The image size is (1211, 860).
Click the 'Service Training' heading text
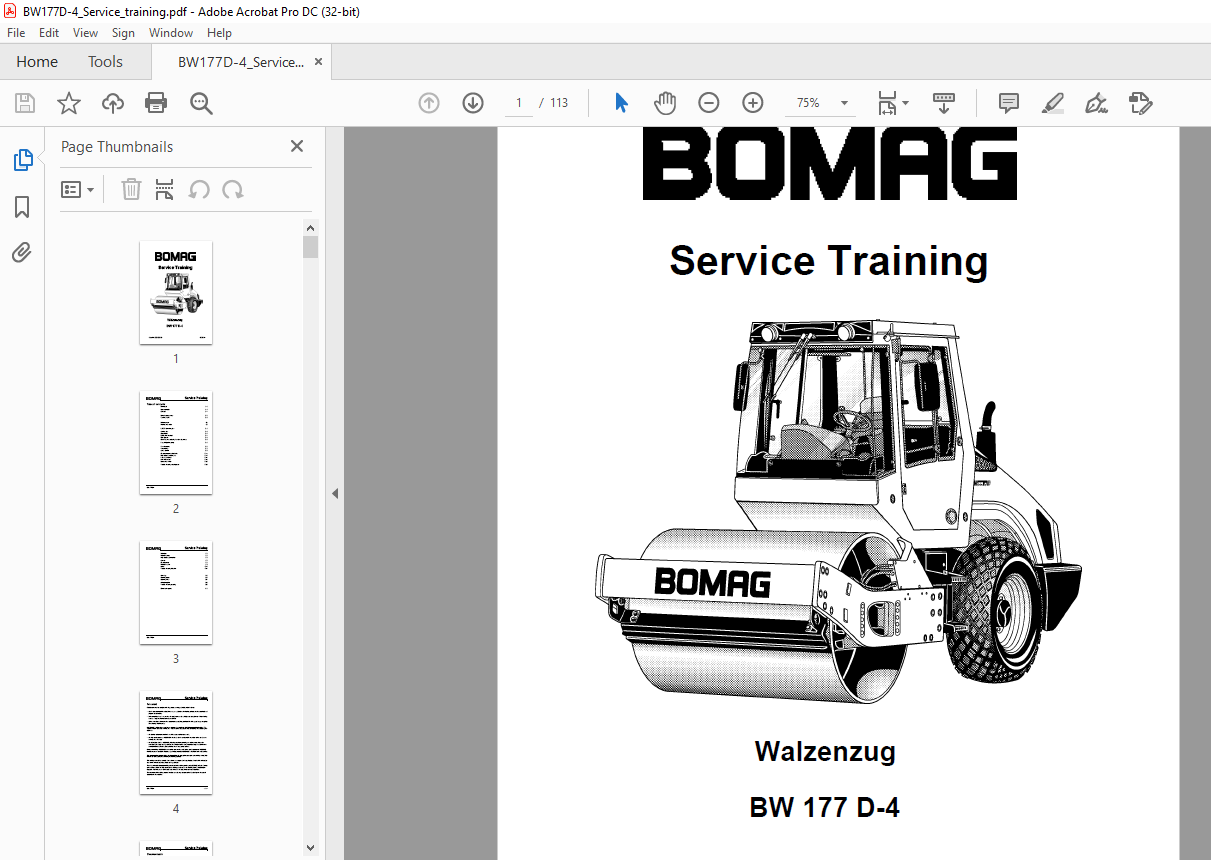[829, 261]
